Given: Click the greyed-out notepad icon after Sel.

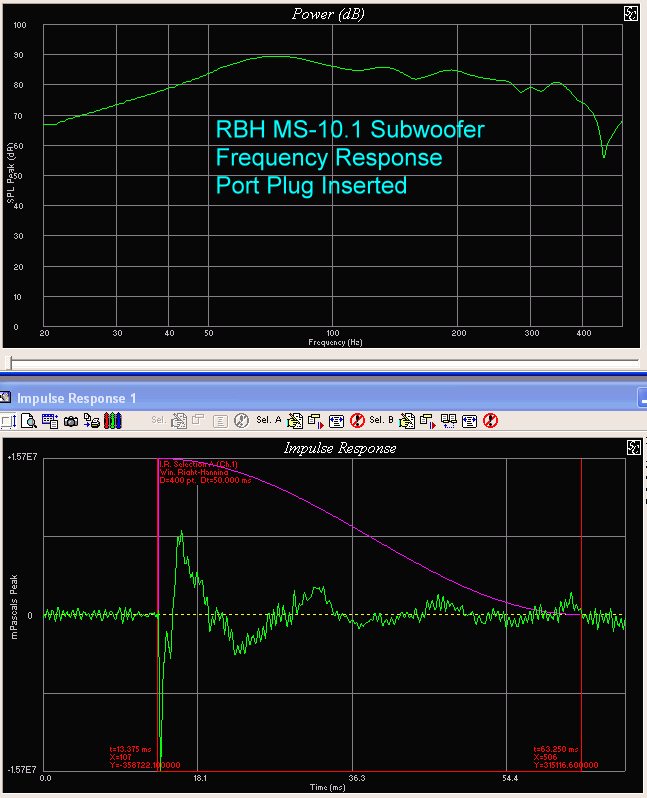Looking at the screenshot, I should coord(179,421).
